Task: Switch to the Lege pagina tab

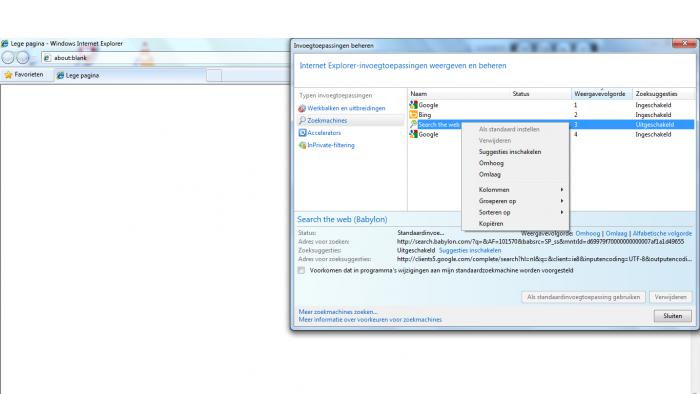Action: [x=129, y=75]
